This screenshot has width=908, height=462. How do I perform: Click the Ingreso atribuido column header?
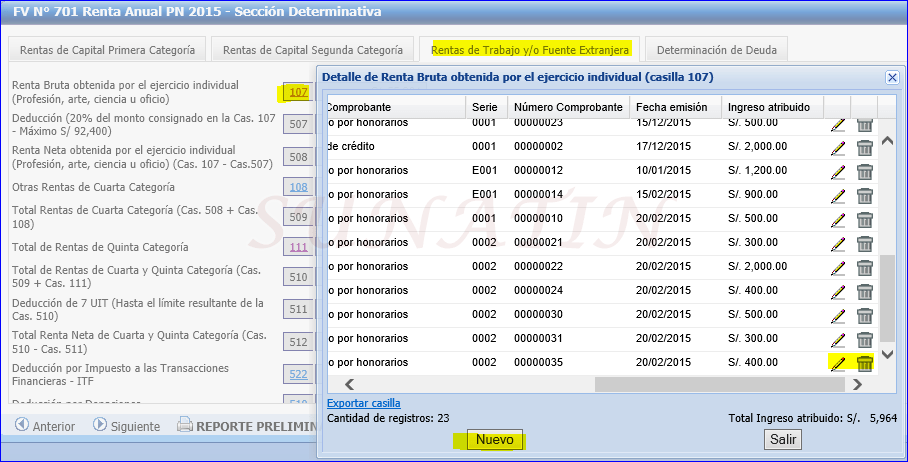pos(772,107)
